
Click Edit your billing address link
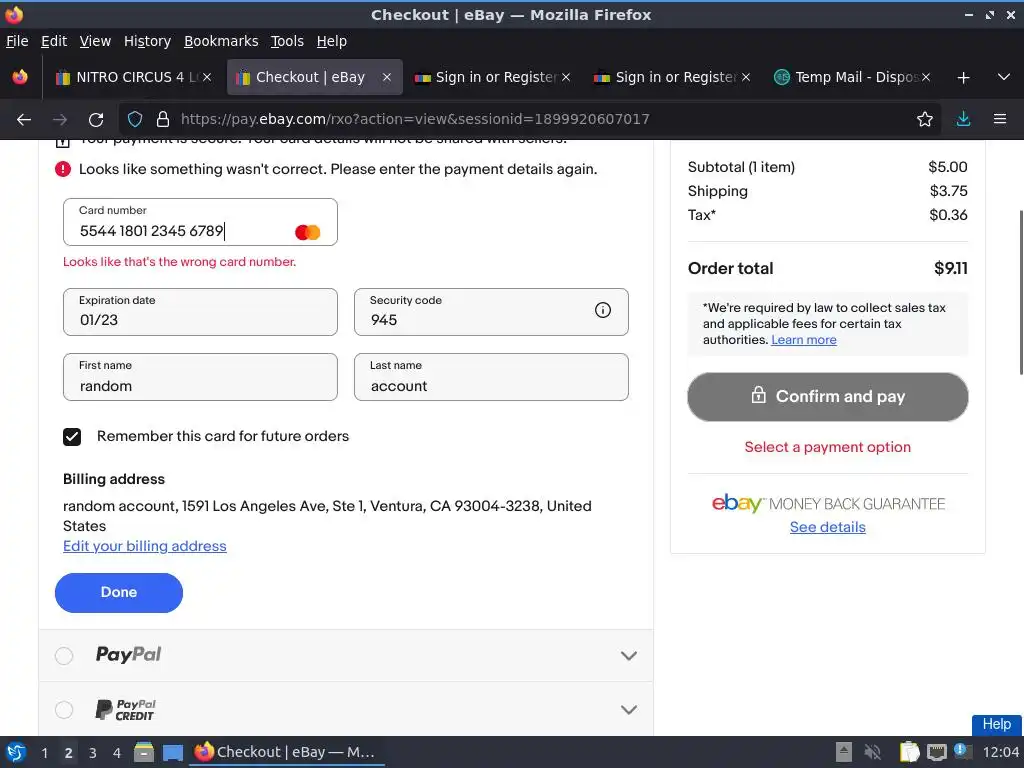[x=144, y=546]
